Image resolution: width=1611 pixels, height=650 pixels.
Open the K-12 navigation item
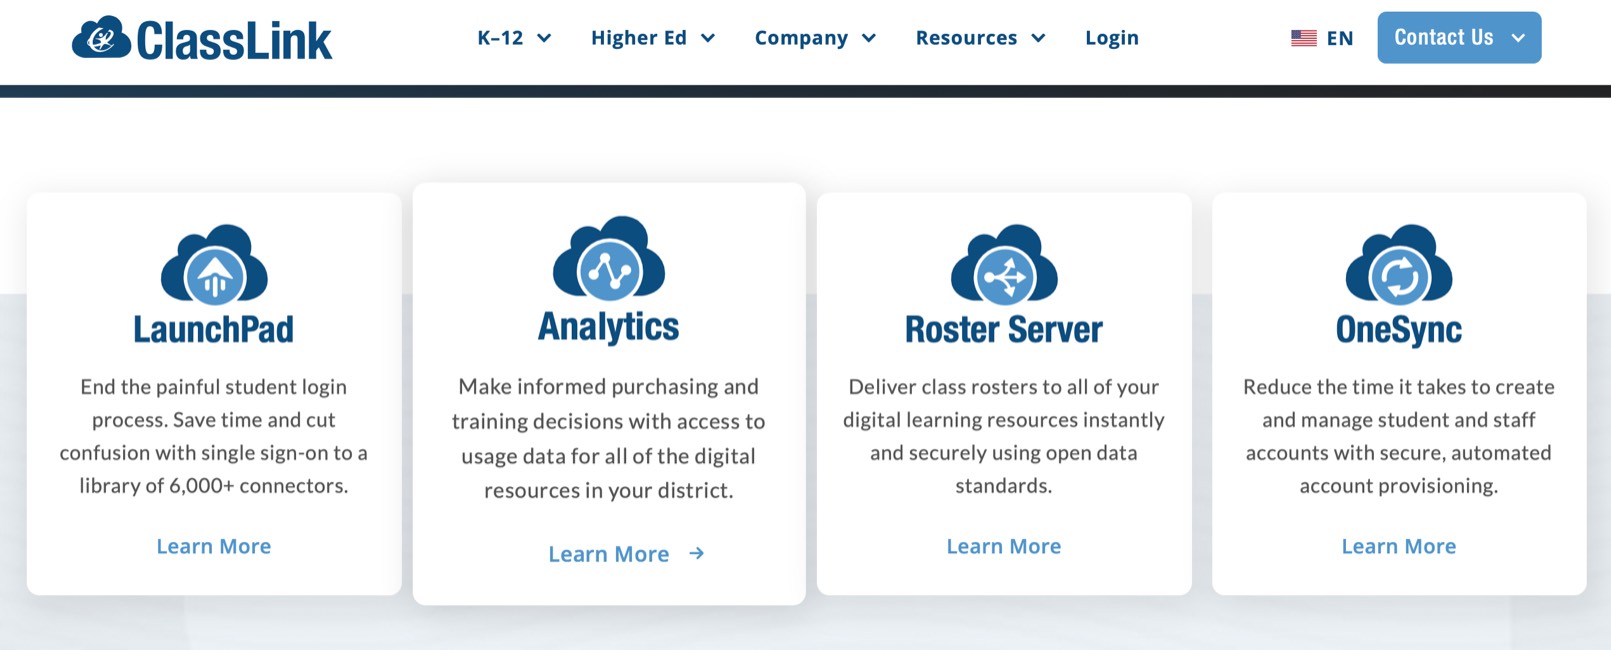(x=514, y=38)
